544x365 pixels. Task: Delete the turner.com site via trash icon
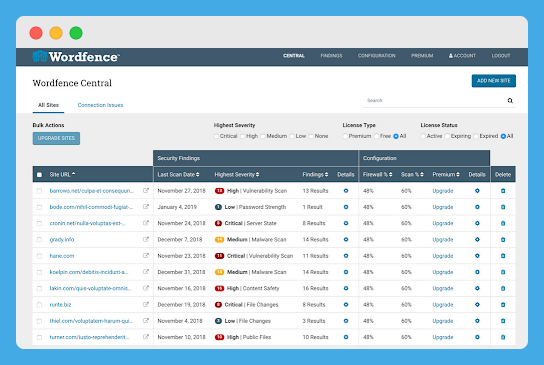(x=503, y=337)
